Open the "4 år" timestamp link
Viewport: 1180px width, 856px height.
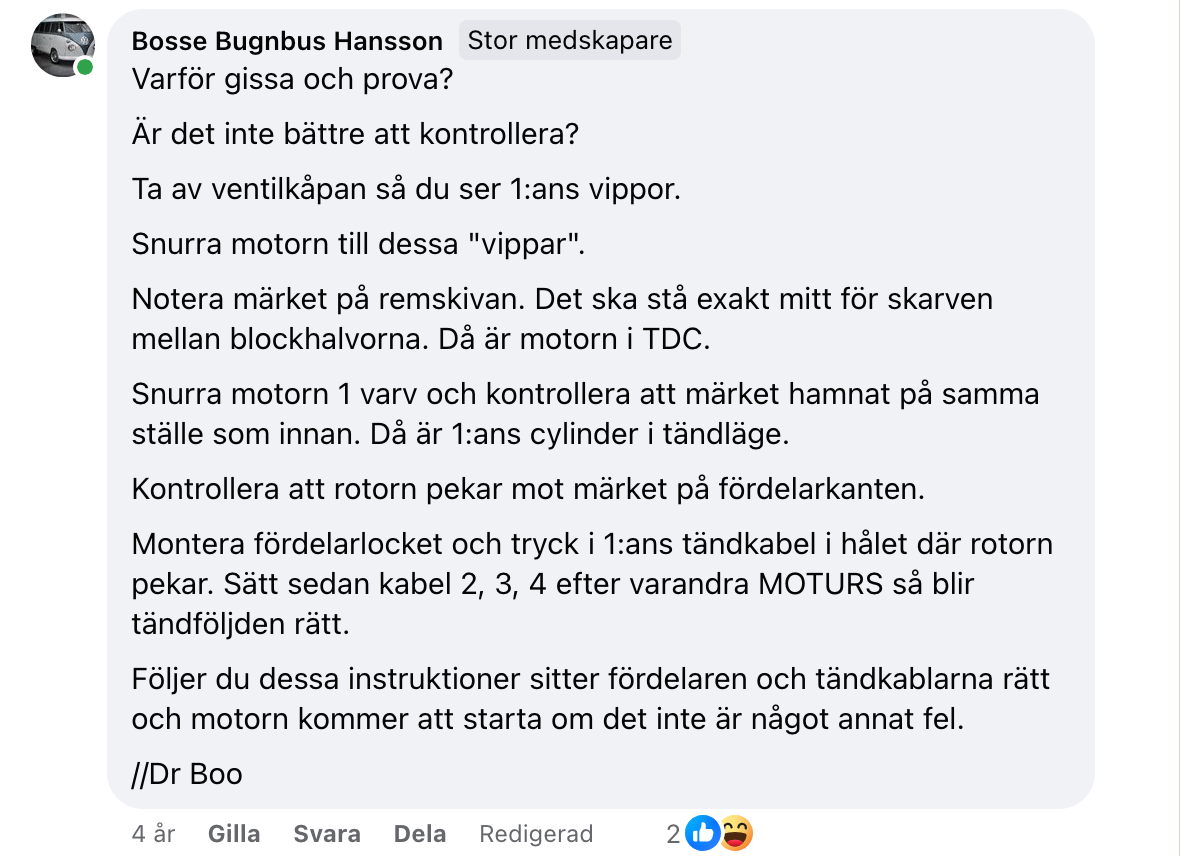(x=154, y=834)
